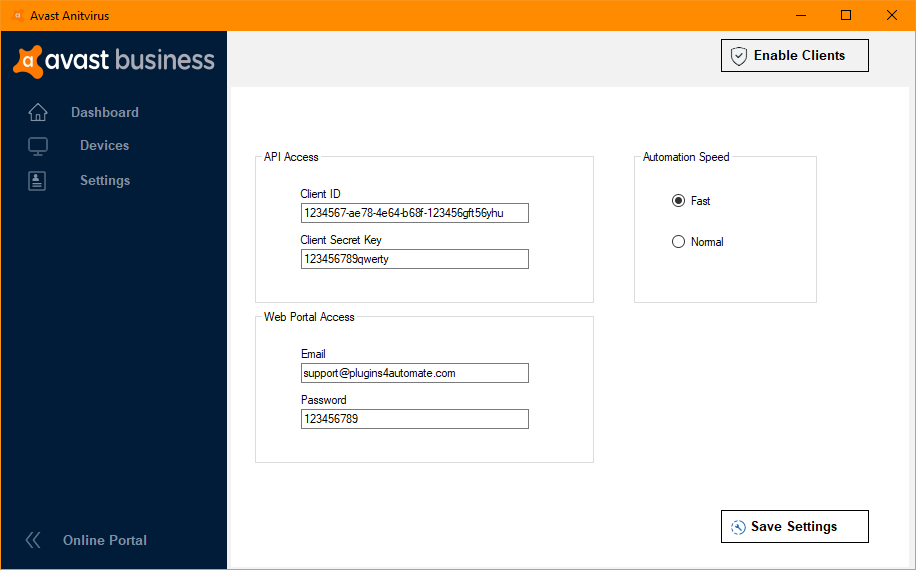Go to the Devices section
Image resolution: width=916 pixels, height=570 pixels.
pos(105,146)
